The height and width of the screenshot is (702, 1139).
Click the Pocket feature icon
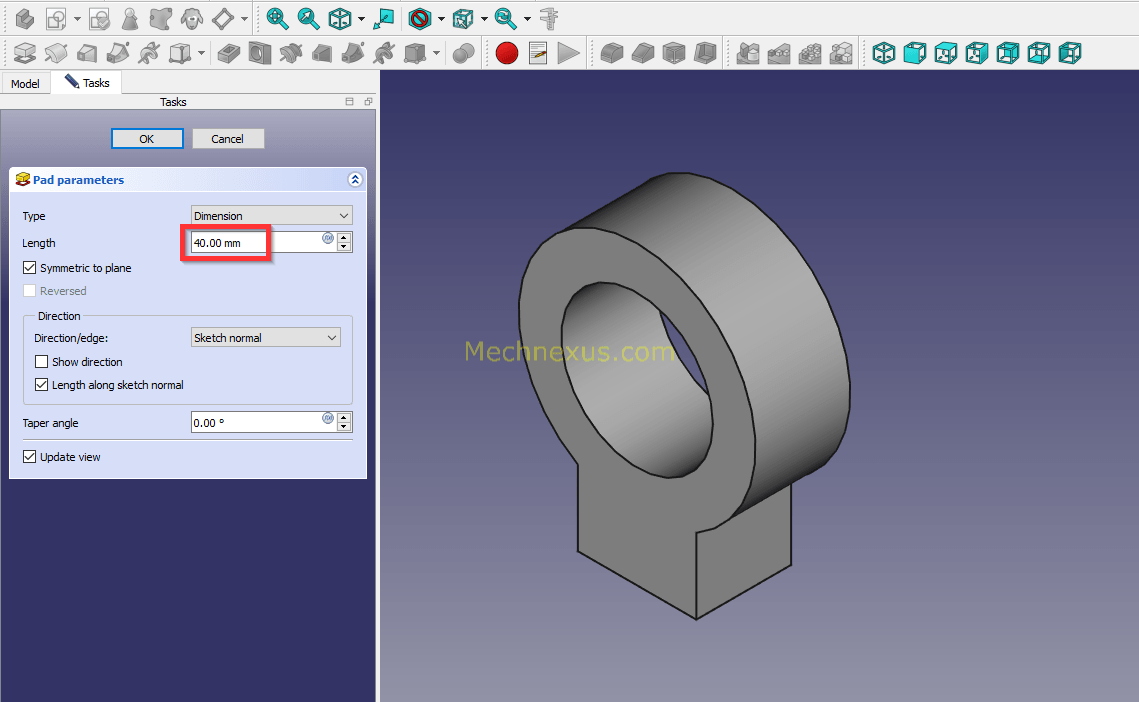click(x=229, y=53)
